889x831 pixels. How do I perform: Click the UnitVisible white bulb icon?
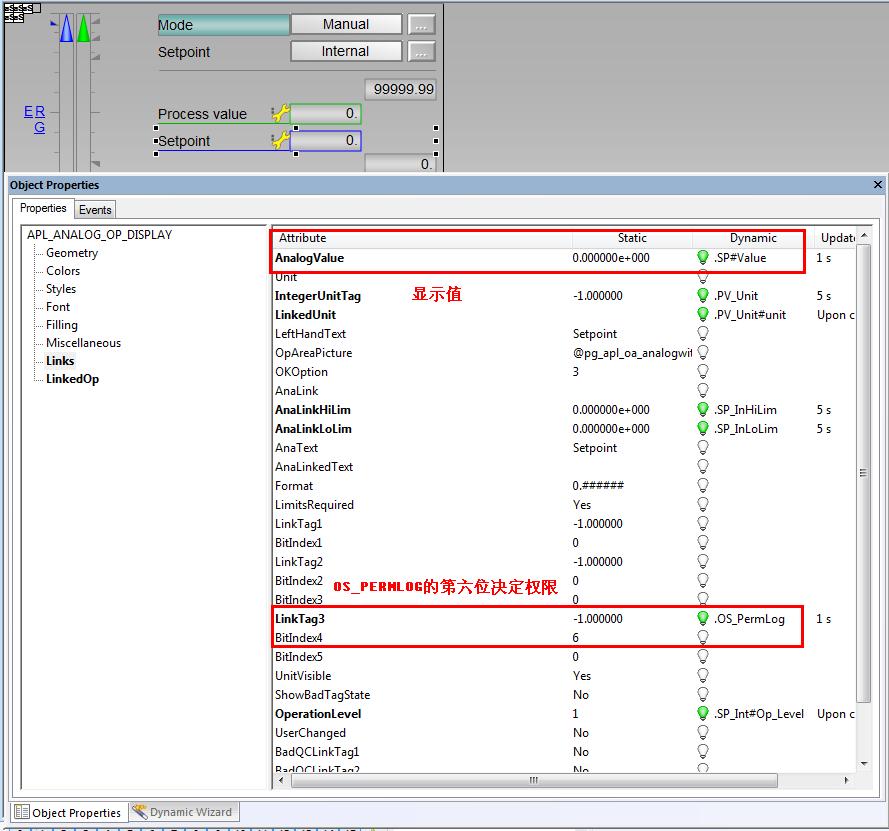tap(702, 676)
